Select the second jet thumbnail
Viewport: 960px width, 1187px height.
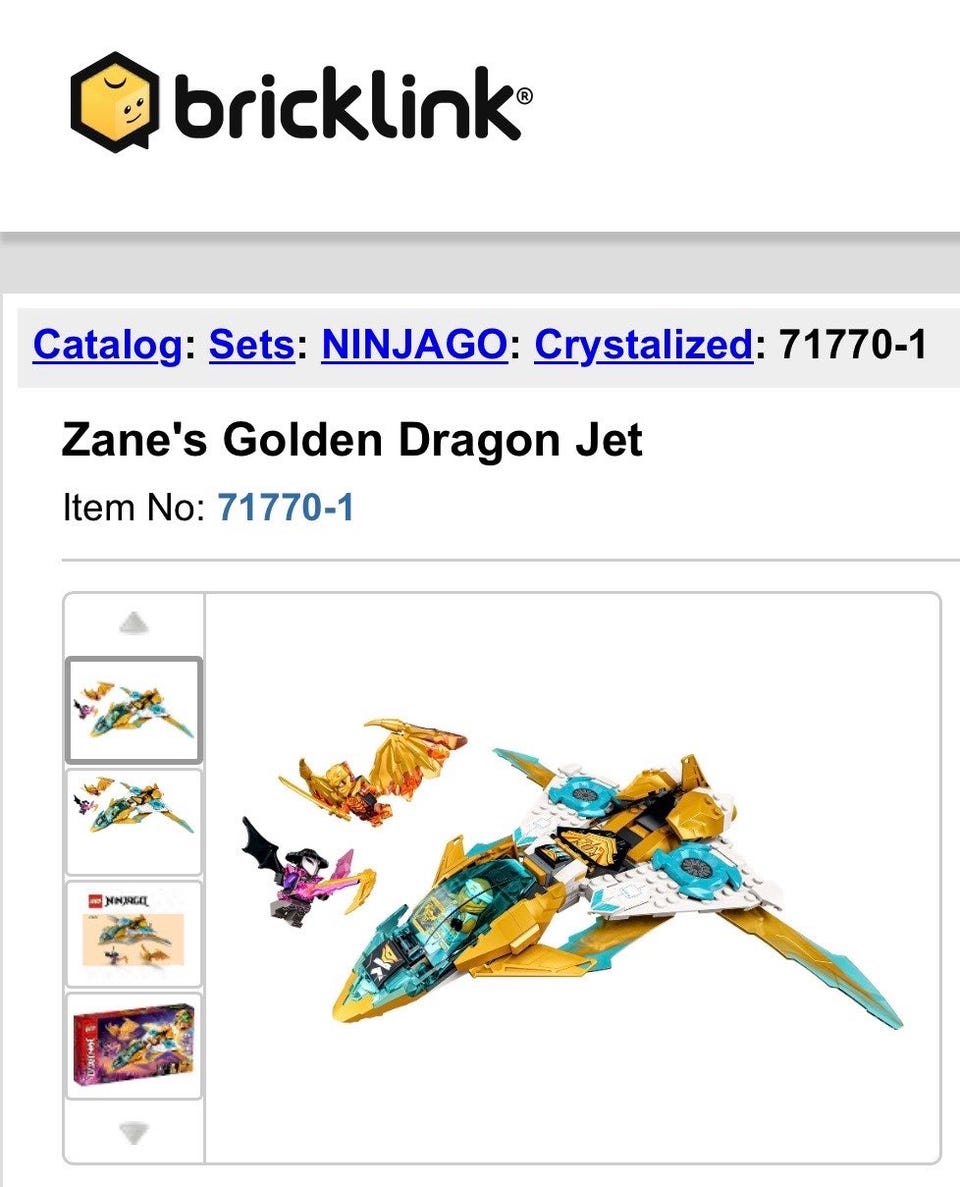click(134, 821)
